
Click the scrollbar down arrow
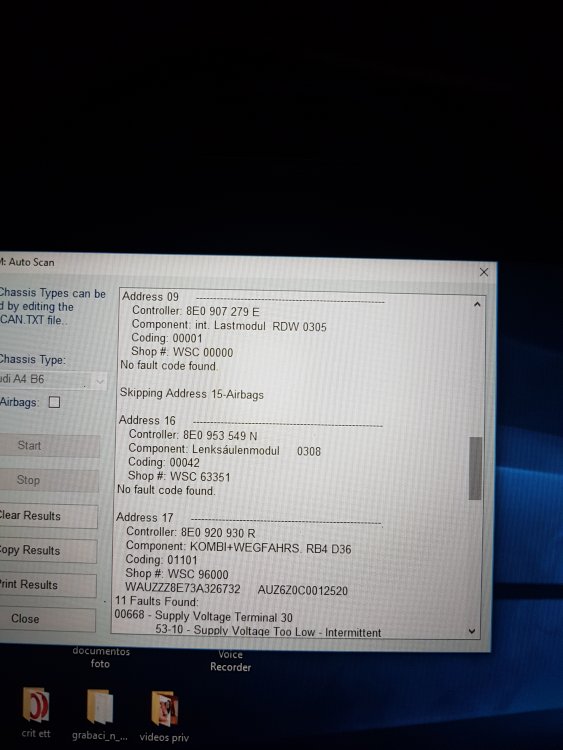pos(472,631)
